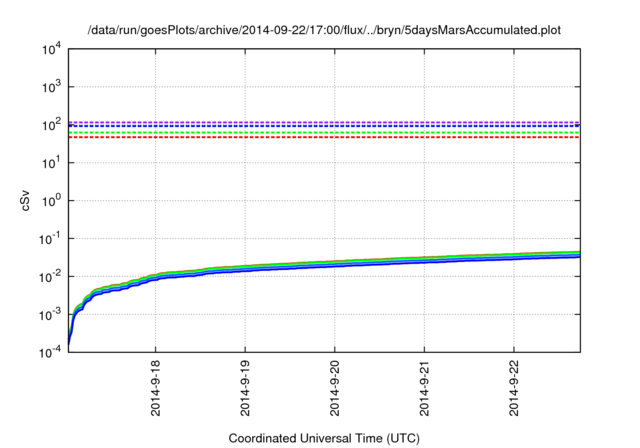Click the 10^-3 y-axis tick label
Image resolution: width=640 pixels, height=448 pixels.
coord(50,315)
